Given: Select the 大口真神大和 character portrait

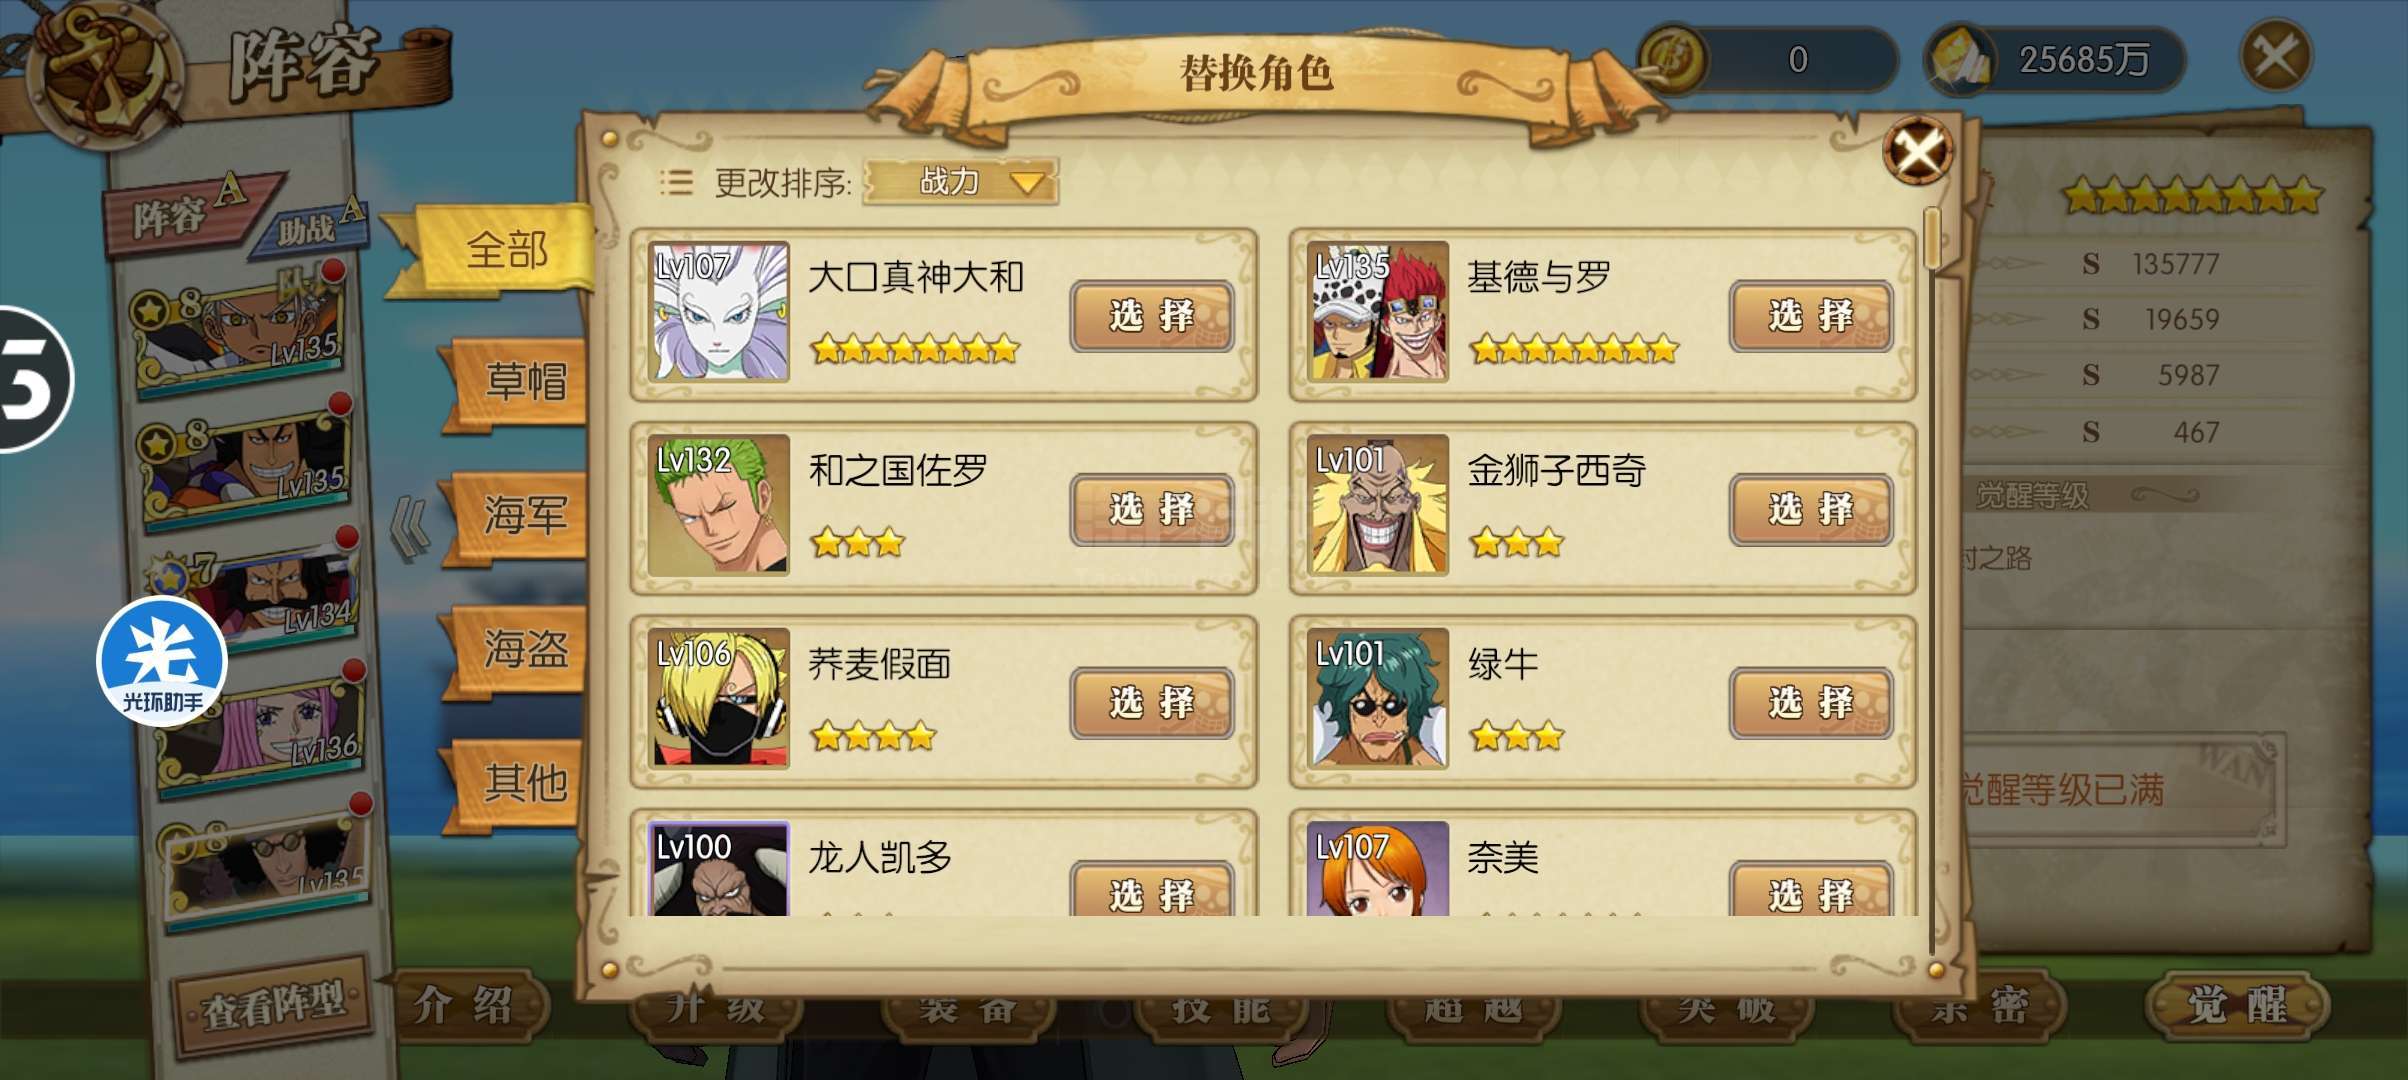Looking at the screenshot, I should click(718, 311).
